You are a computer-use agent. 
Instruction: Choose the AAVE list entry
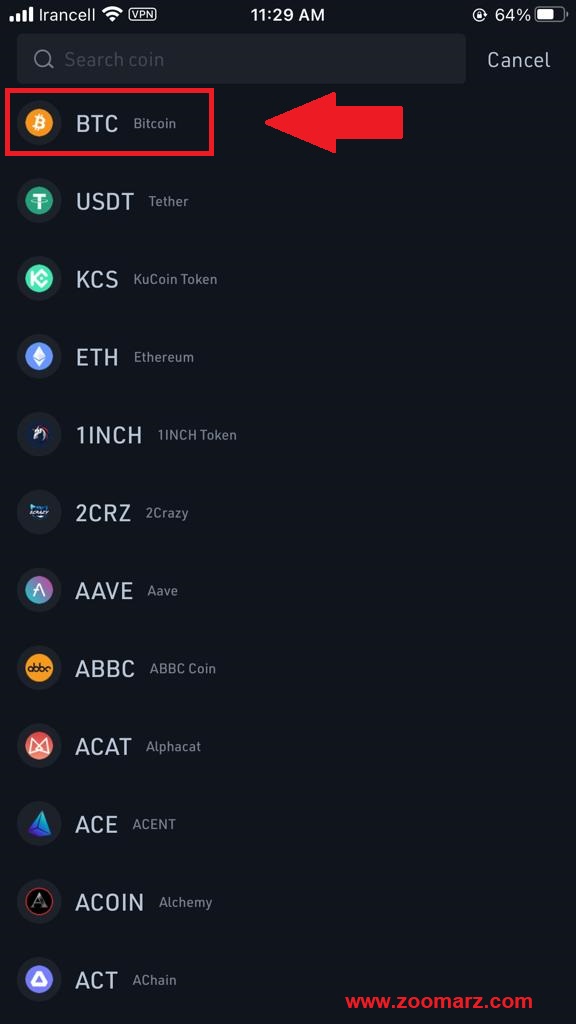point(288,590)
